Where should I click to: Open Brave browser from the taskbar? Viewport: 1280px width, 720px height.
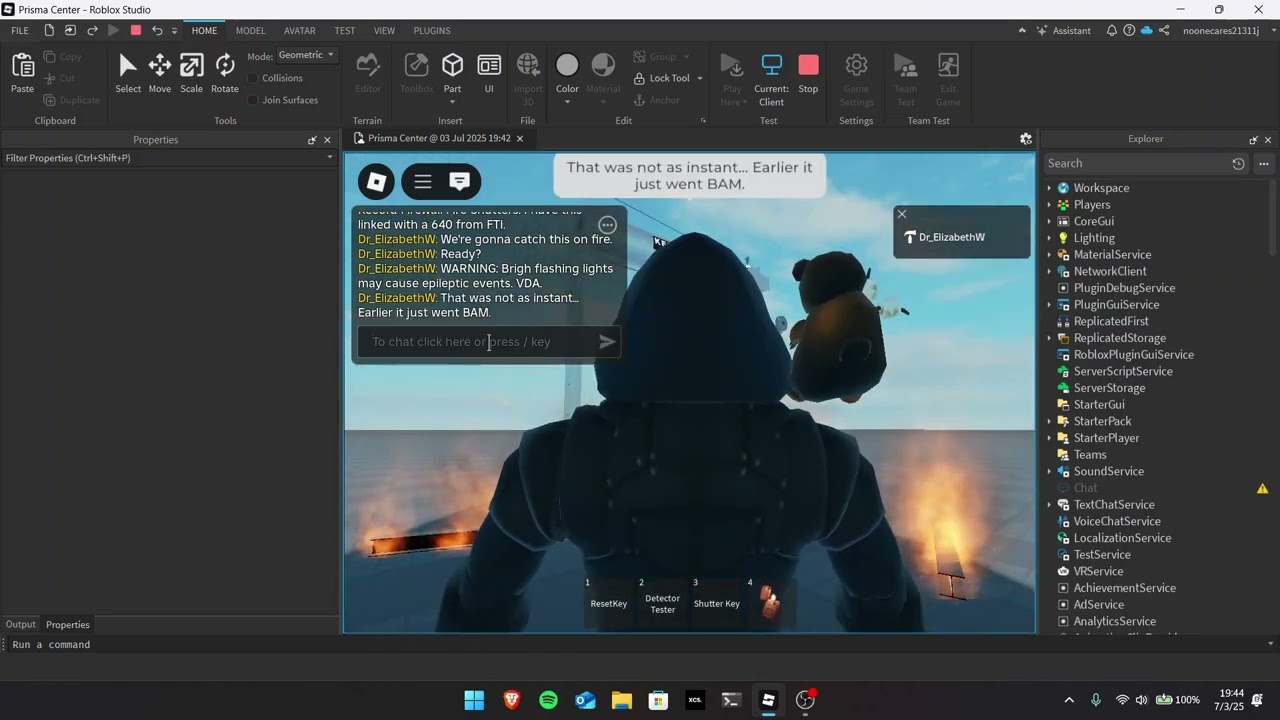click(x=511, y=700)
